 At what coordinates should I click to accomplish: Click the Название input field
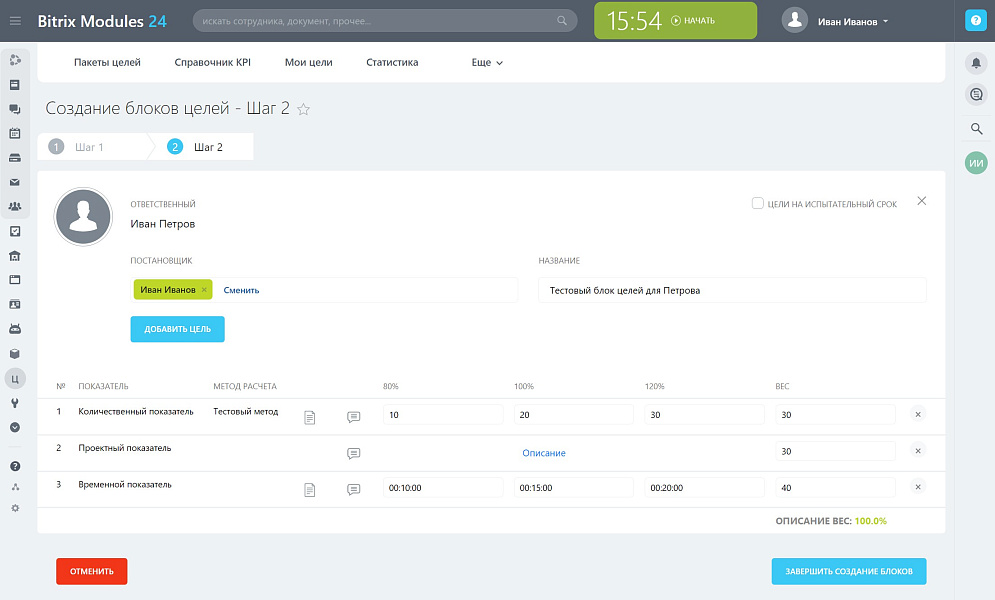(732, 290)
